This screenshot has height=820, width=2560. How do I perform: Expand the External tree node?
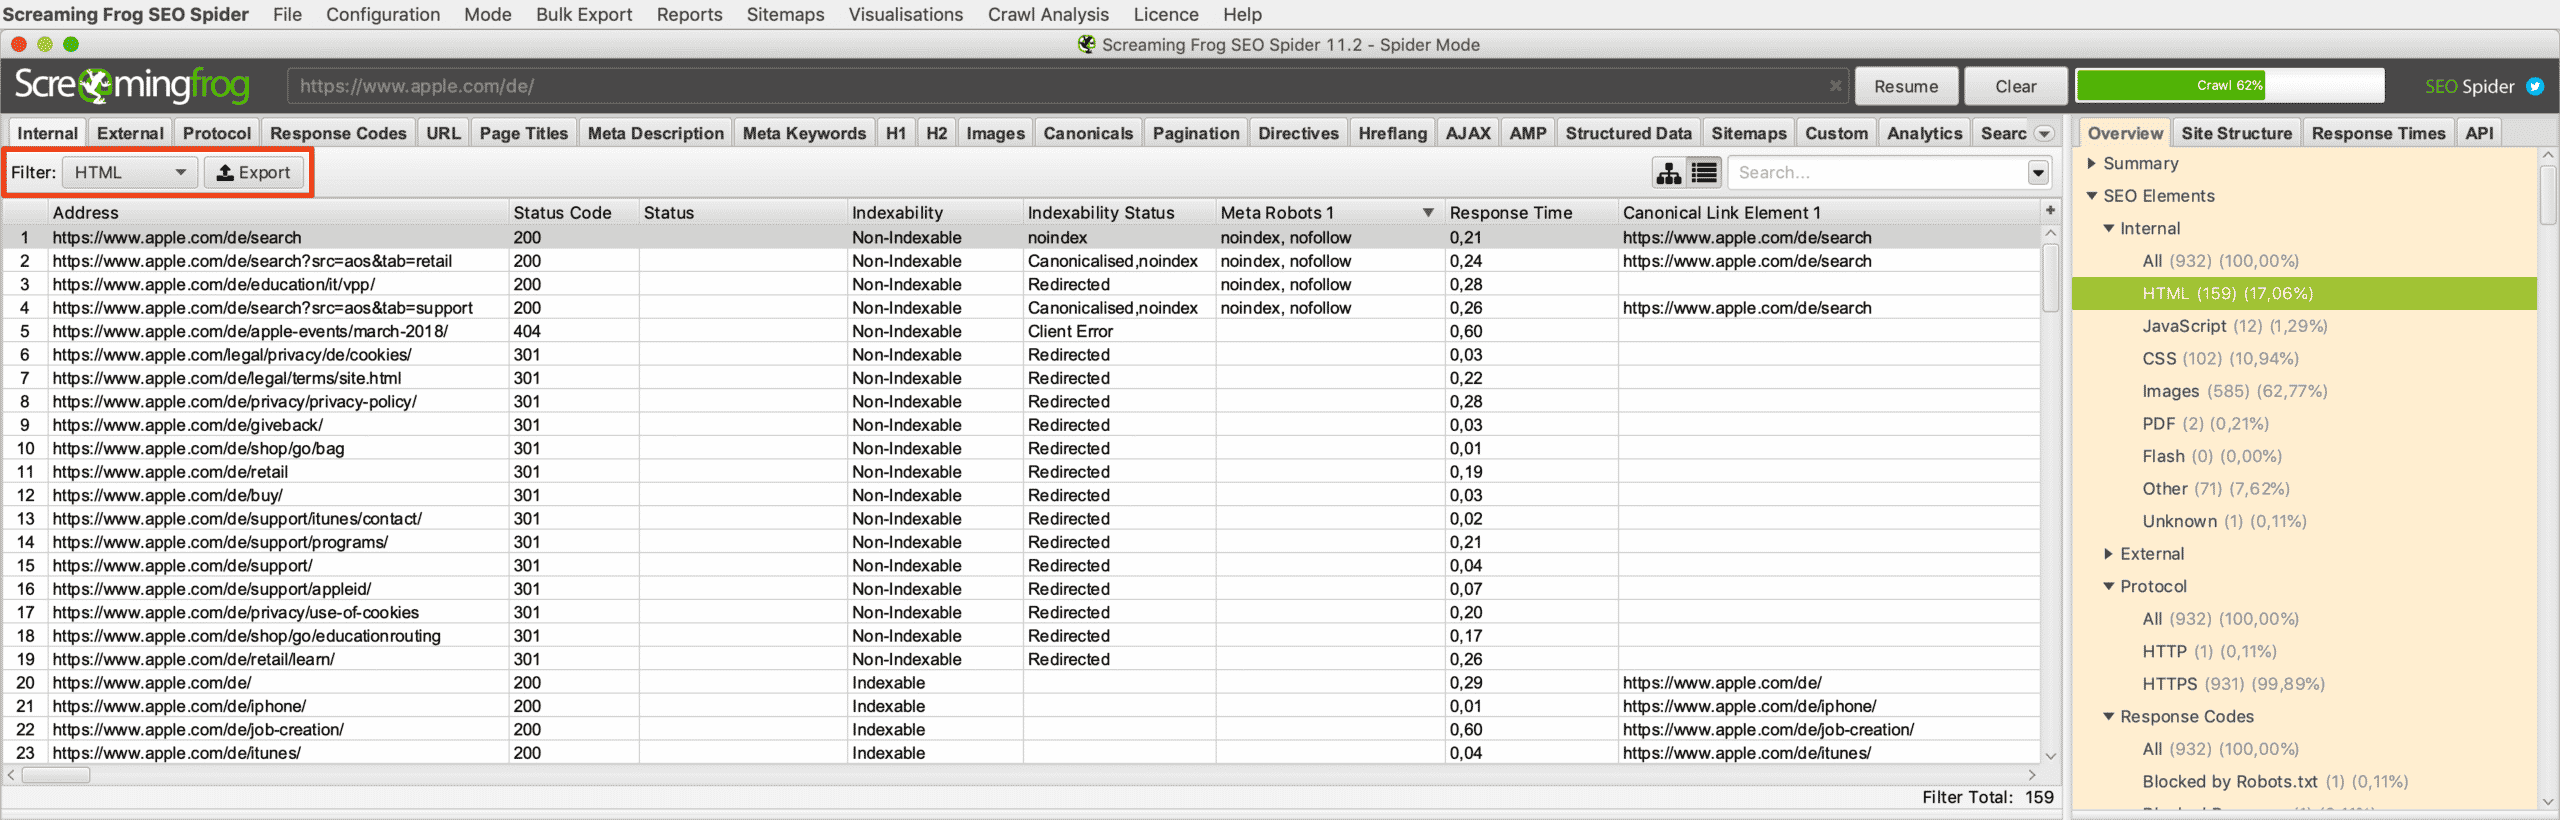coord(2109,554)
